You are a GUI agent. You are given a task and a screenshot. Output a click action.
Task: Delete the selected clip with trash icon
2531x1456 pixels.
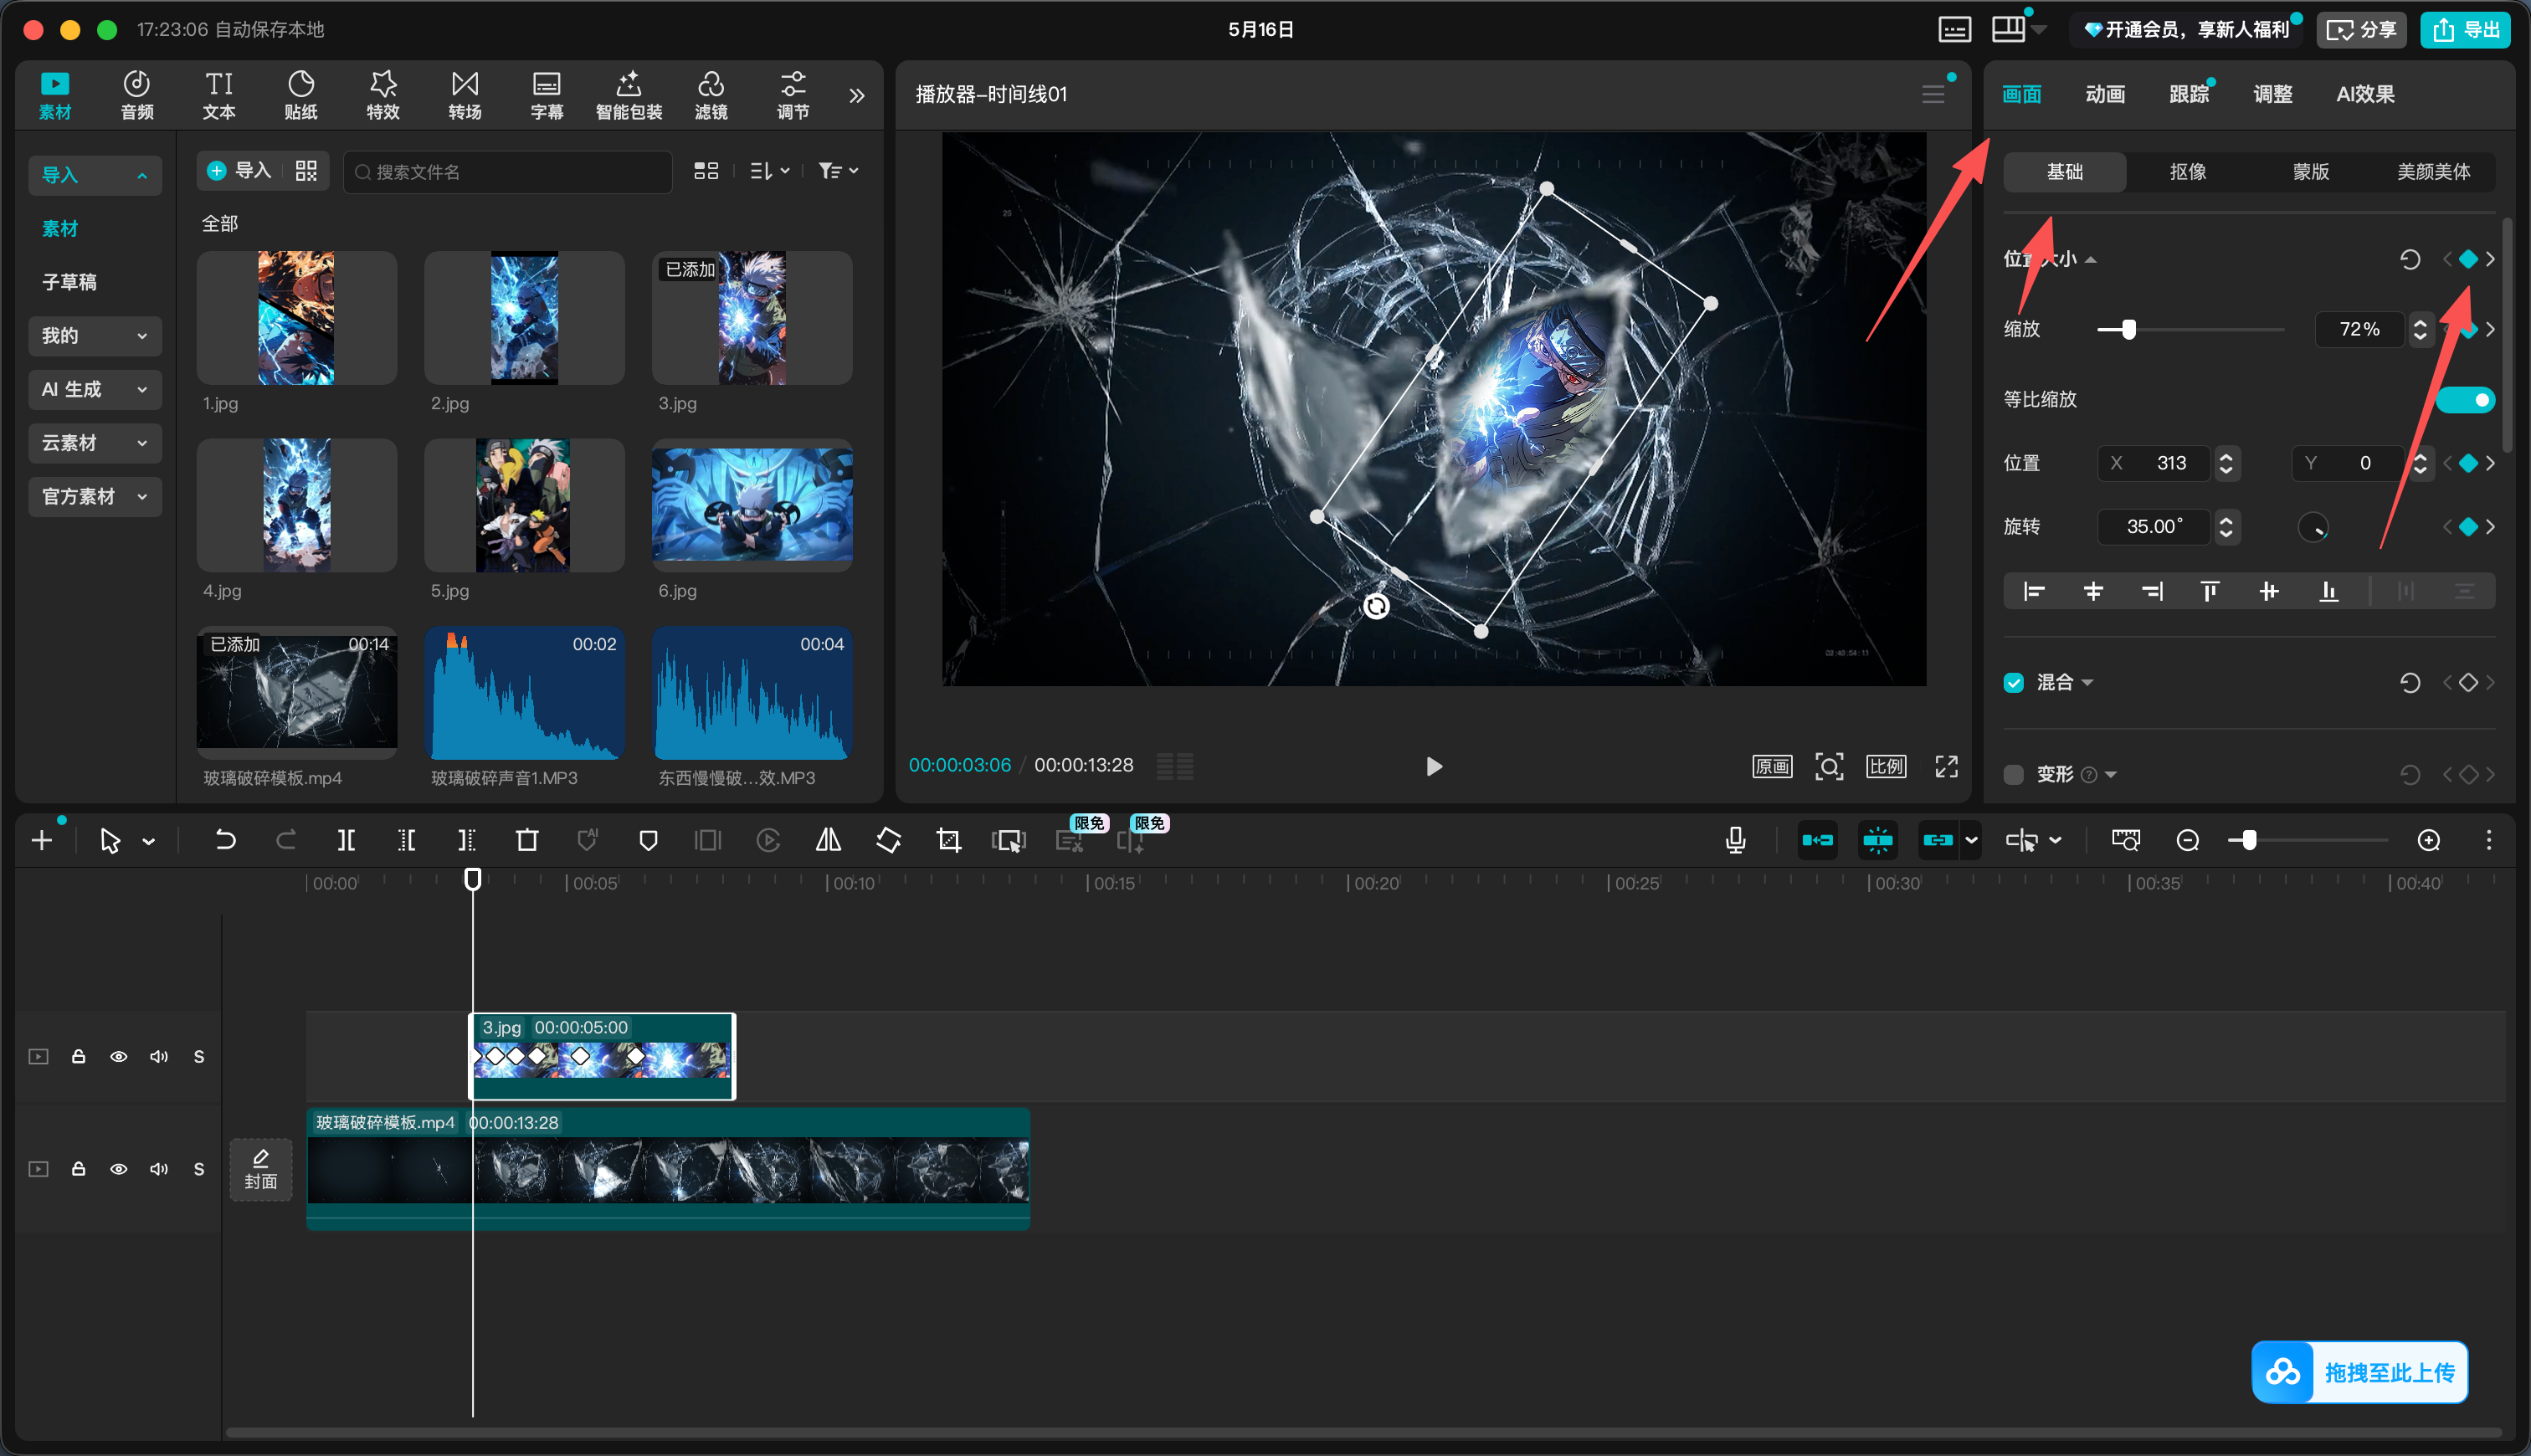527,841
